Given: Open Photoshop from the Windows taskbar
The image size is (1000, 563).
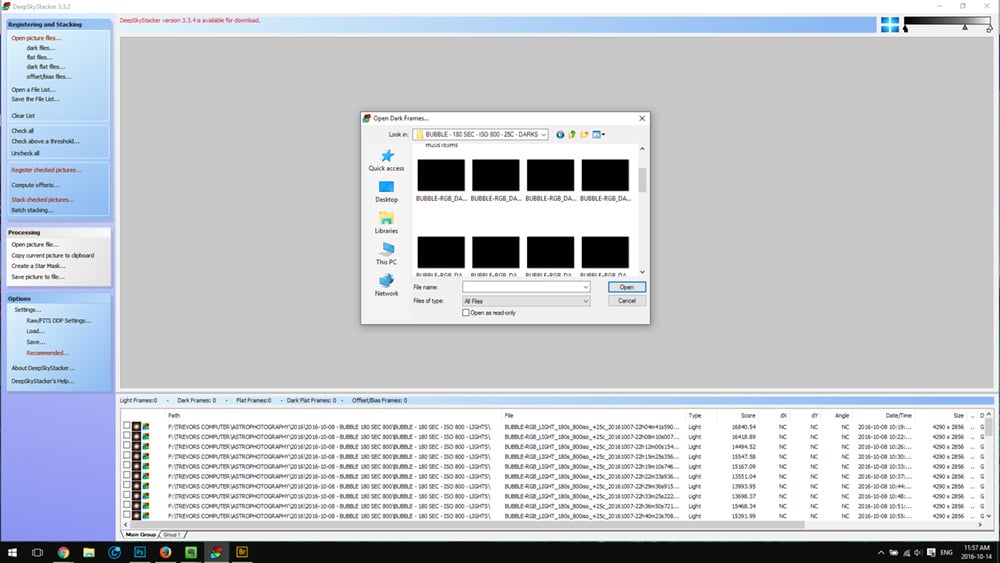Looking at the screenshot, I should pyautogui.click(x=140, y=551).
